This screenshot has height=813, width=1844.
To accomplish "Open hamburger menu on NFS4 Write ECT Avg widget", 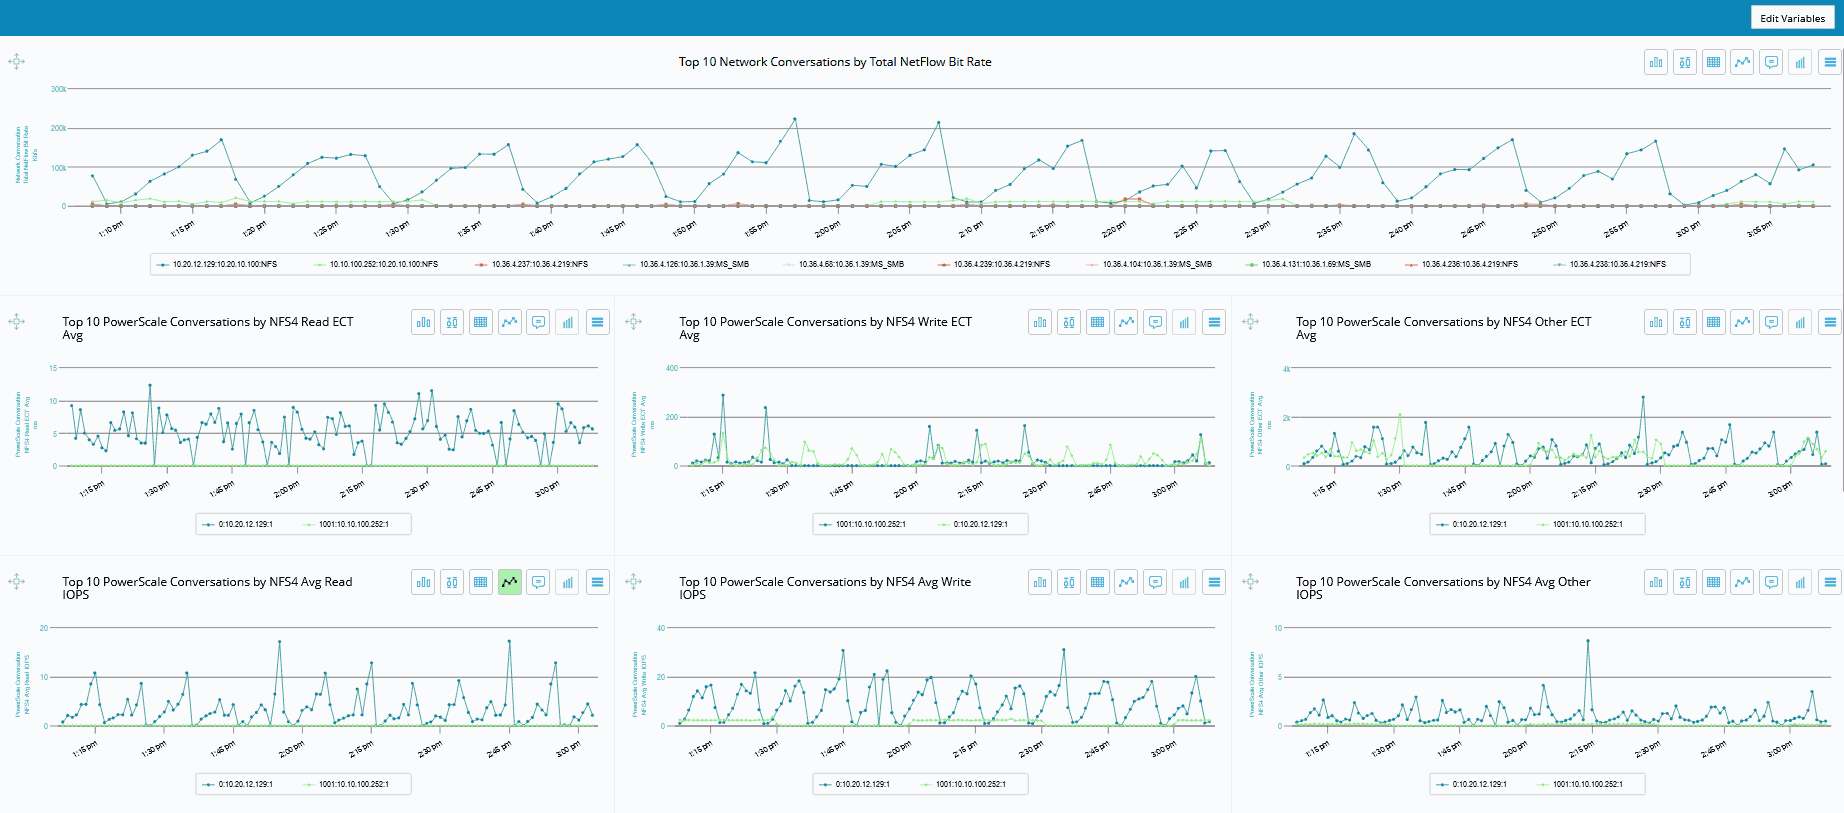I will pyautogui.click(x=1214, y=322).
